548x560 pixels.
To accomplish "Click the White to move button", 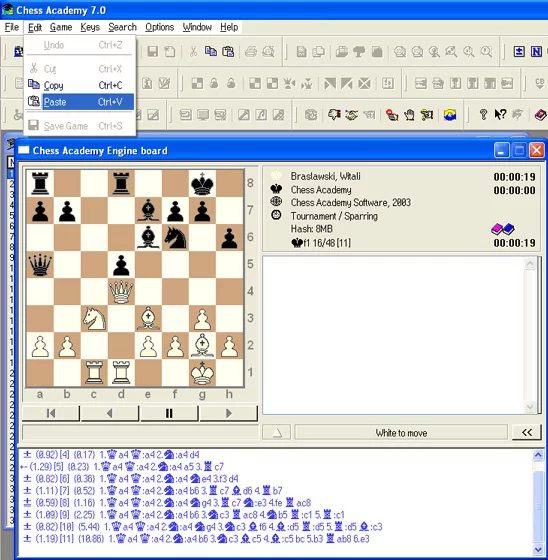I will [x=401, y=433].
